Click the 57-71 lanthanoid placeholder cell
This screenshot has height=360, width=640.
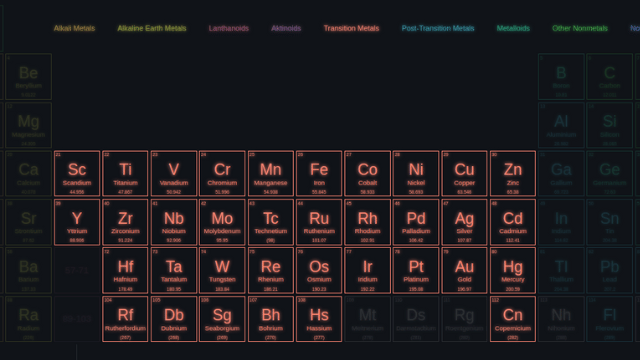[77, 270]
